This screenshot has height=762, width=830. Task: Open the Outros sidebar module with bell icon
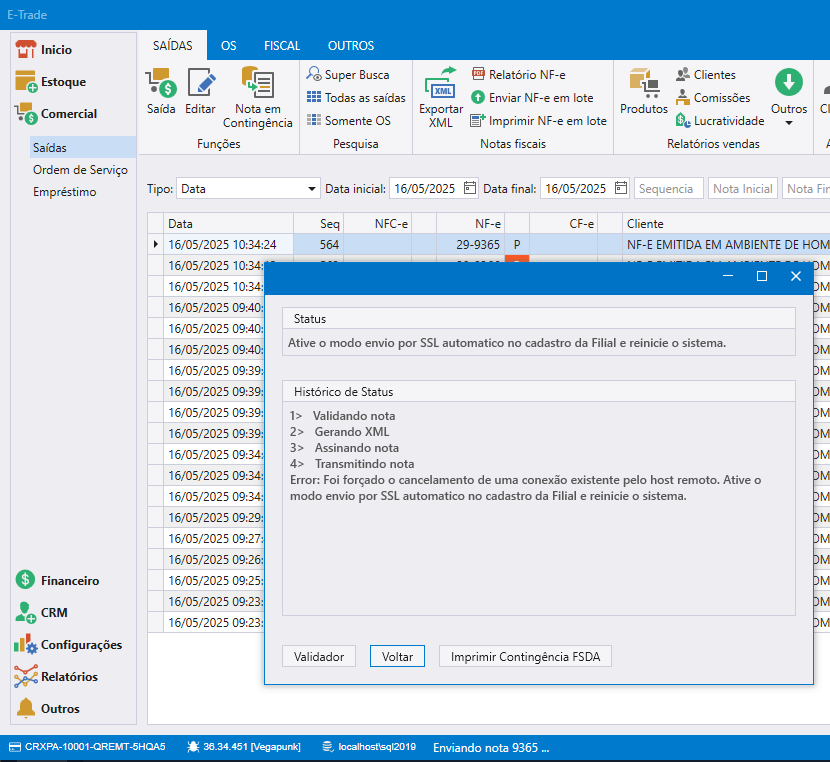[47, 709]
